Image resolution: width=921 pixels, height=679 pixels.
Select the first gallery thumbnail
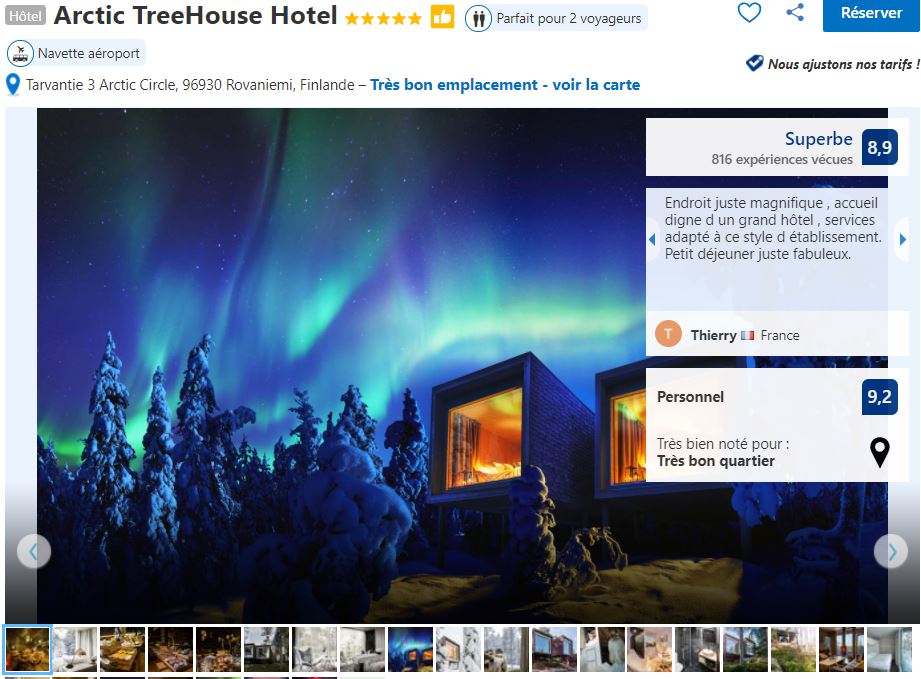(x=28, y=649)
